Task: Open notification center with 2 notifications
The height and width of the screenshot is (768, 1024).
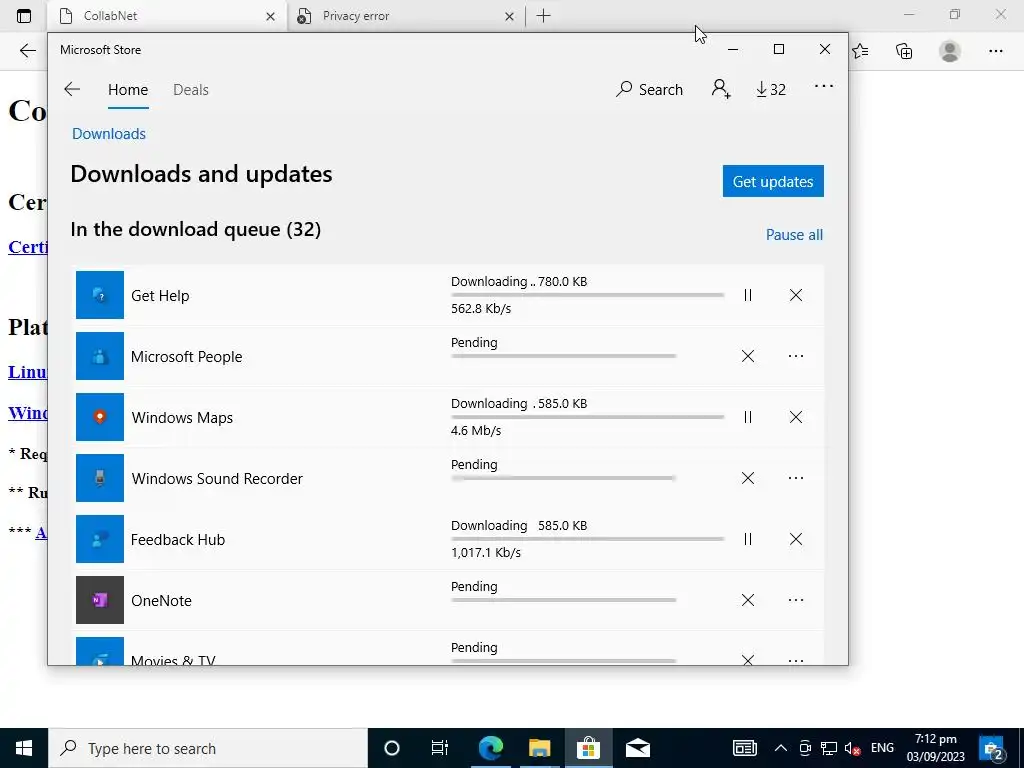Action: pyautogui.click(x=991, y=748)
